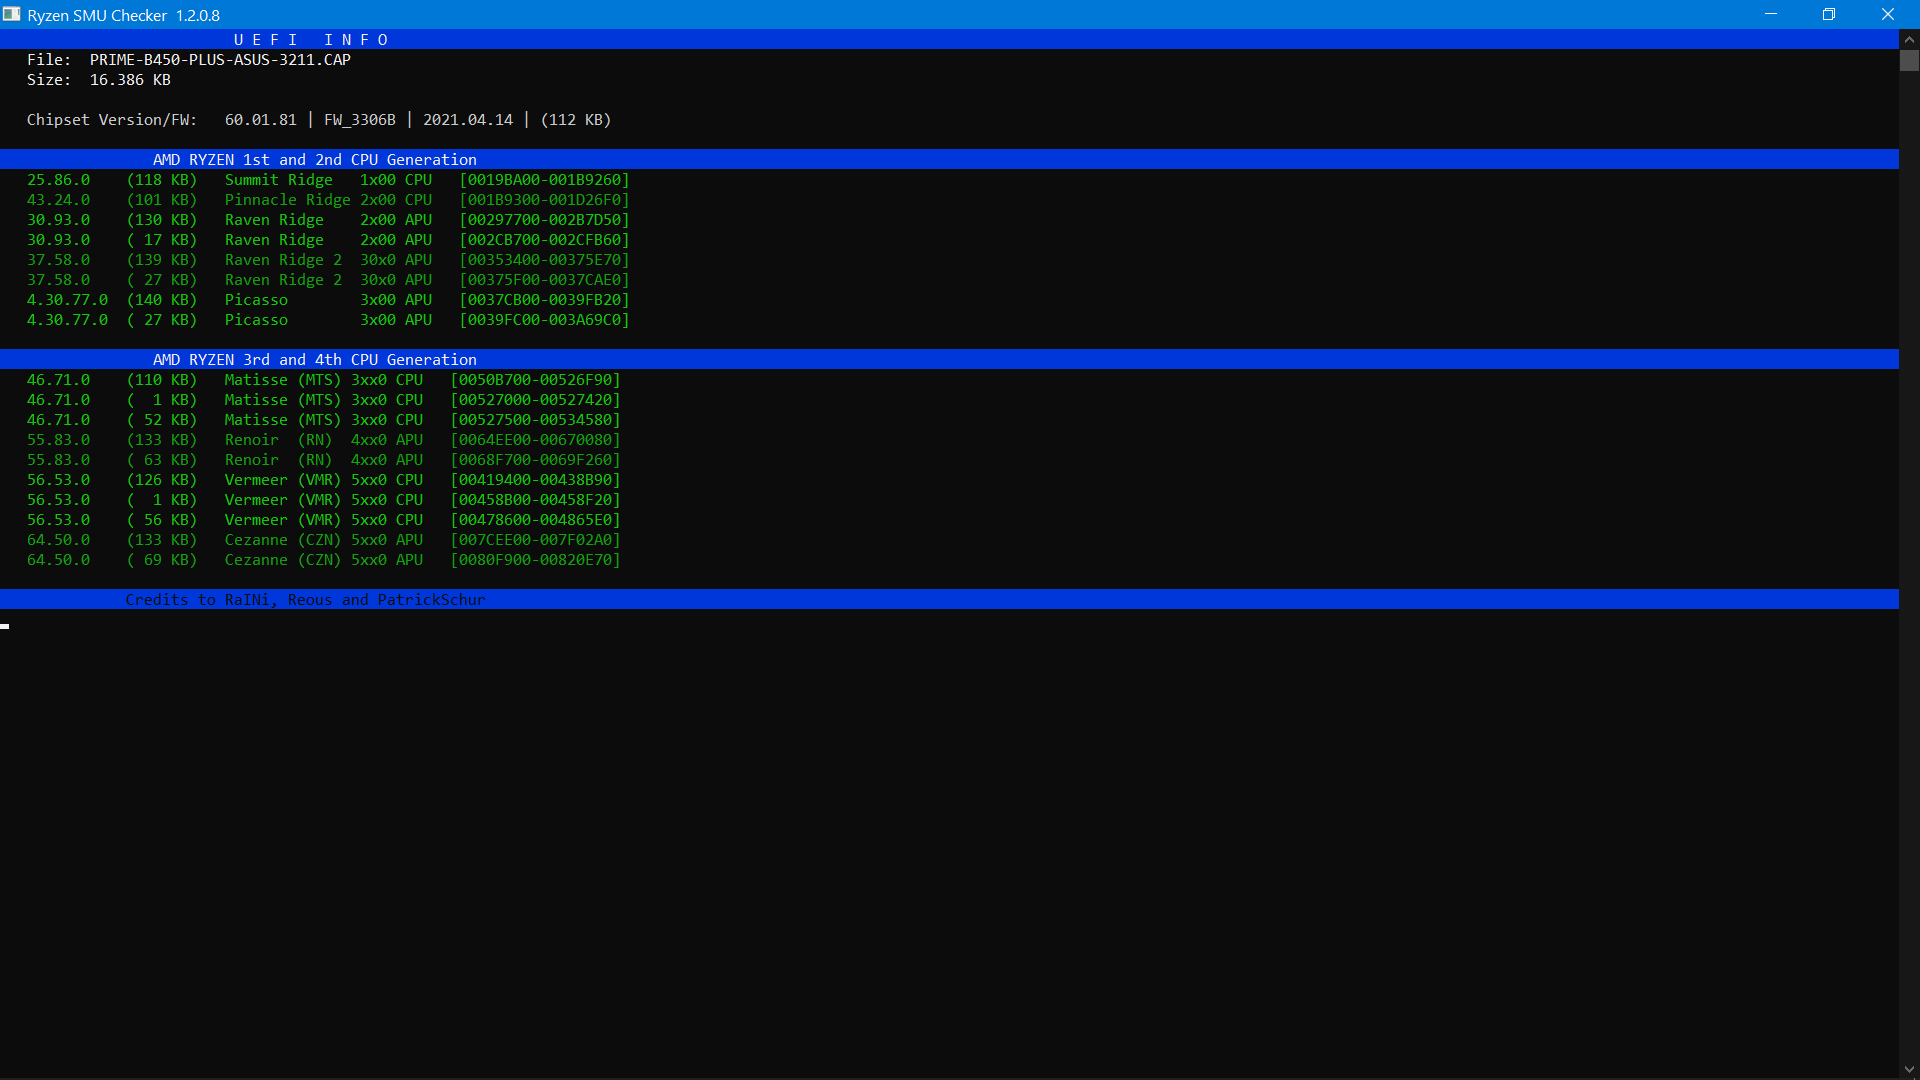The width and height of the screenshot is (1920, 1080).
Task: Click the PRIME-B450-PLUS-ASUS-3211.CAP file name
Action: tap(218, 59)
